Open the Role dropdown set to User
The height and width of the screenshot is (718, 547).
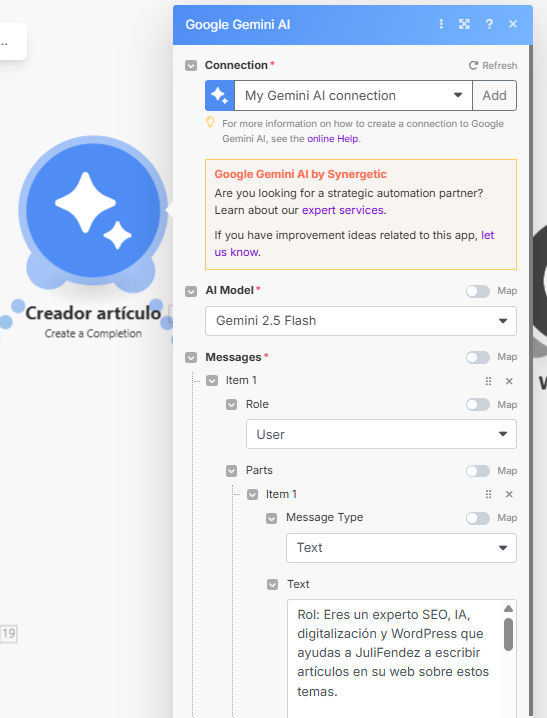(381, 434)
